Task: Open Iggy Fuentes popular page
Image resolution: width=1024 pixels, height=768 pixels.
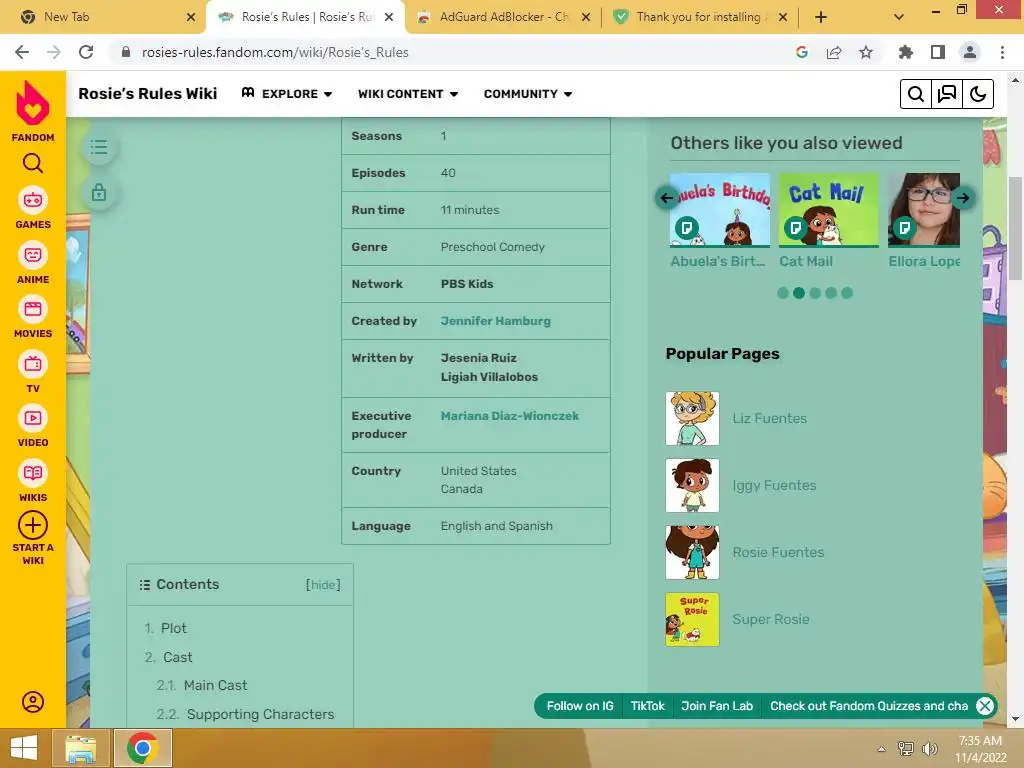Action: click(774, 485)
